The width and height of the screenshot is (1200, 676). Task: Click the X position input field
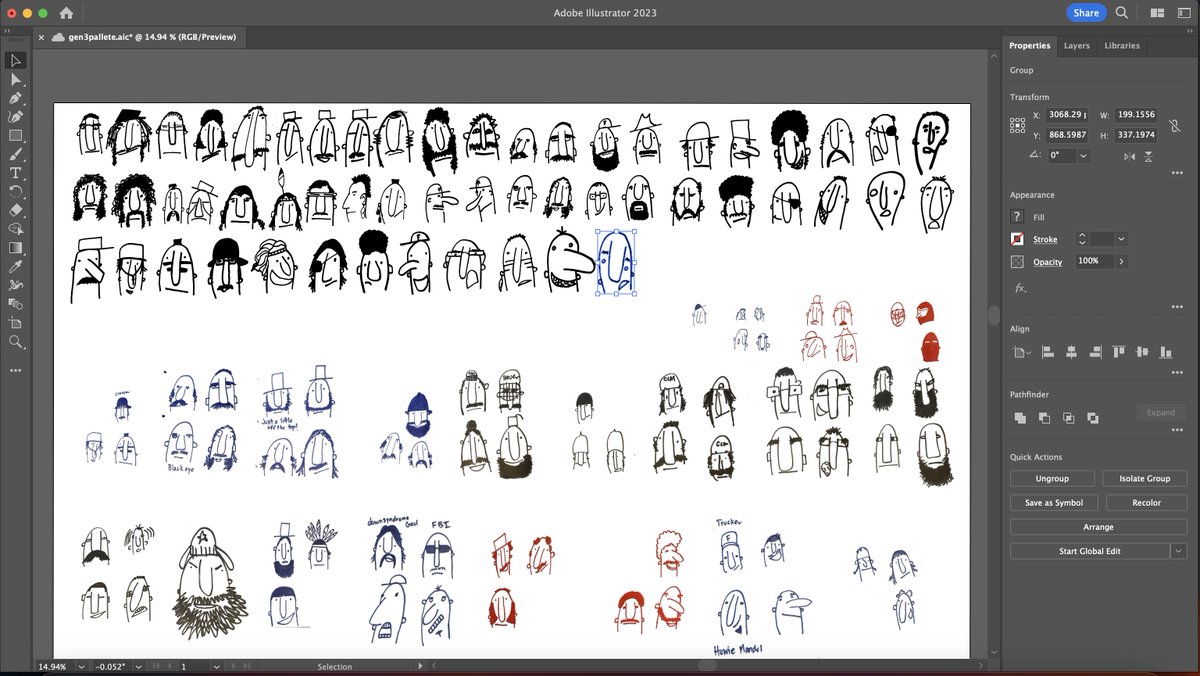tap(1065, 115)
